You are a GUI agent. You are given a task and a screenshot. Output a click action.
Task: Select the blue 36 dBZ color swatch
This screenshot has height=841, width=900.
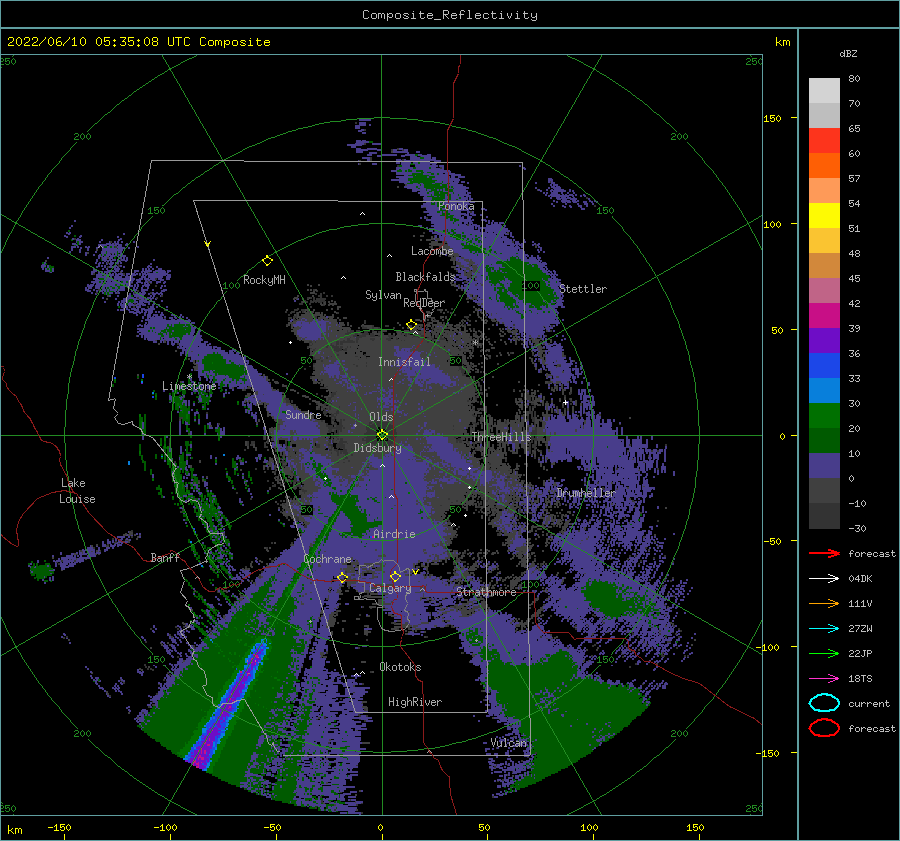coord(824,365)
